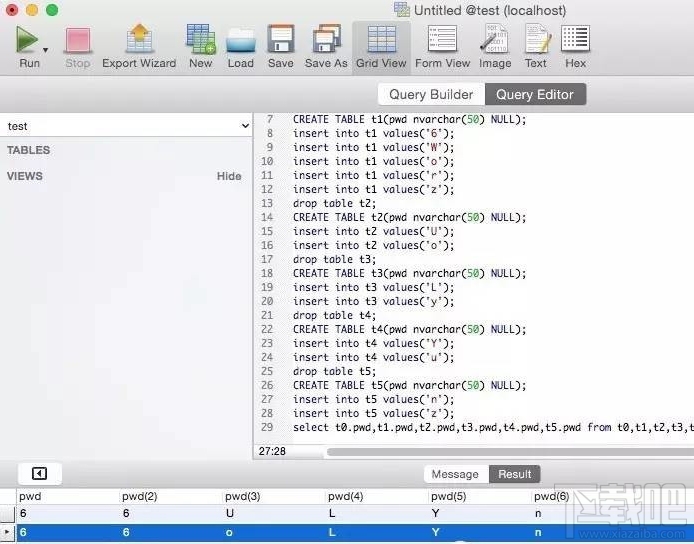Click the horizontal scrollbar under the editor
This screenshot has width=694, height=544.
click(510, 451)
